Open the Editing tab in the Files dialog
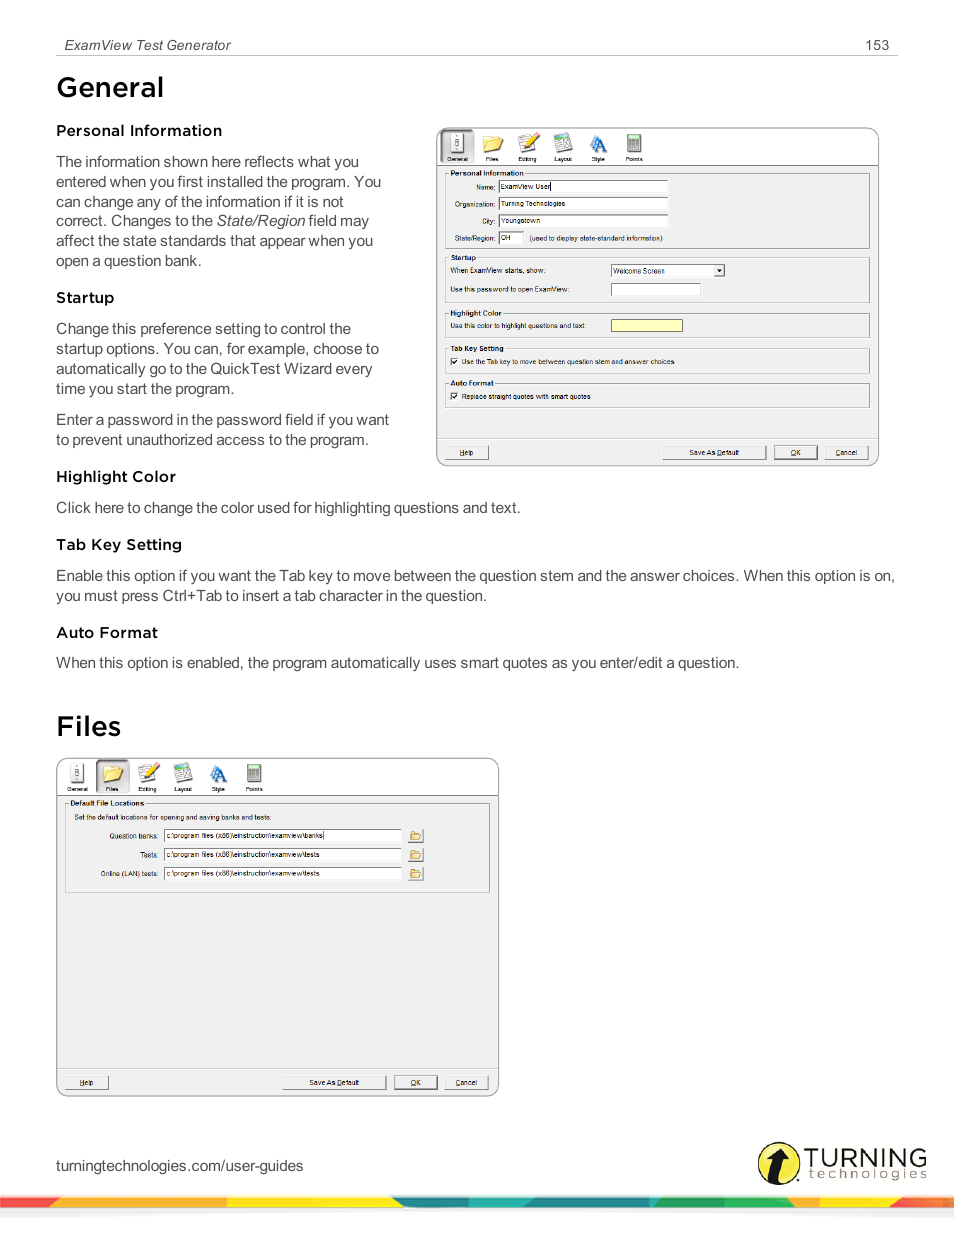Image resolution: width=954 pixels, height=1235 pixels. pos(148,776)
